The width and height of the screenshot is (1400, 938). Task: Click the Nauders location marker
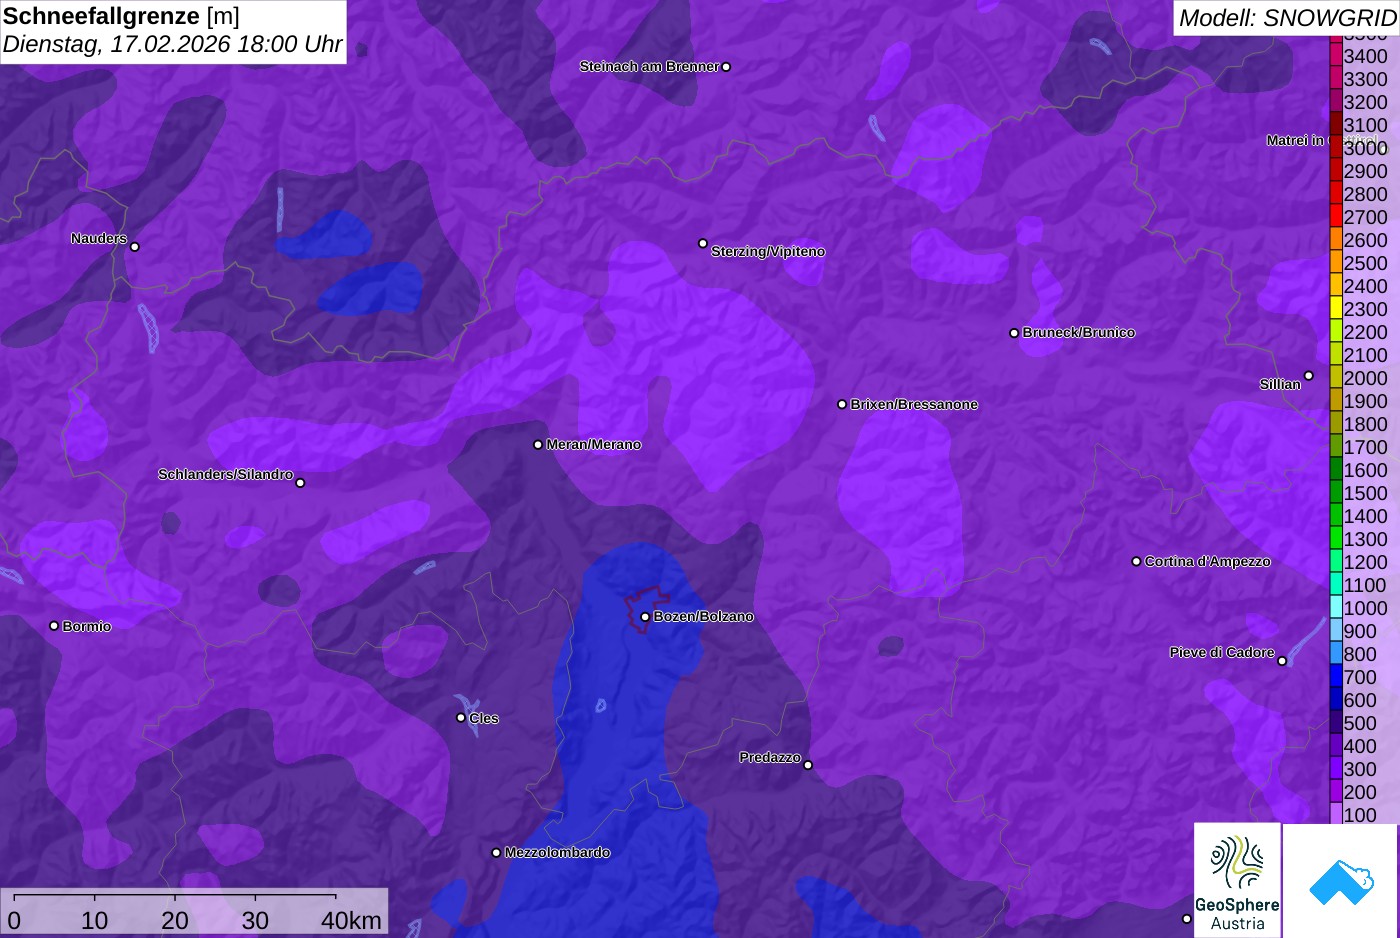pyautogui.click(x=135, y=247)
